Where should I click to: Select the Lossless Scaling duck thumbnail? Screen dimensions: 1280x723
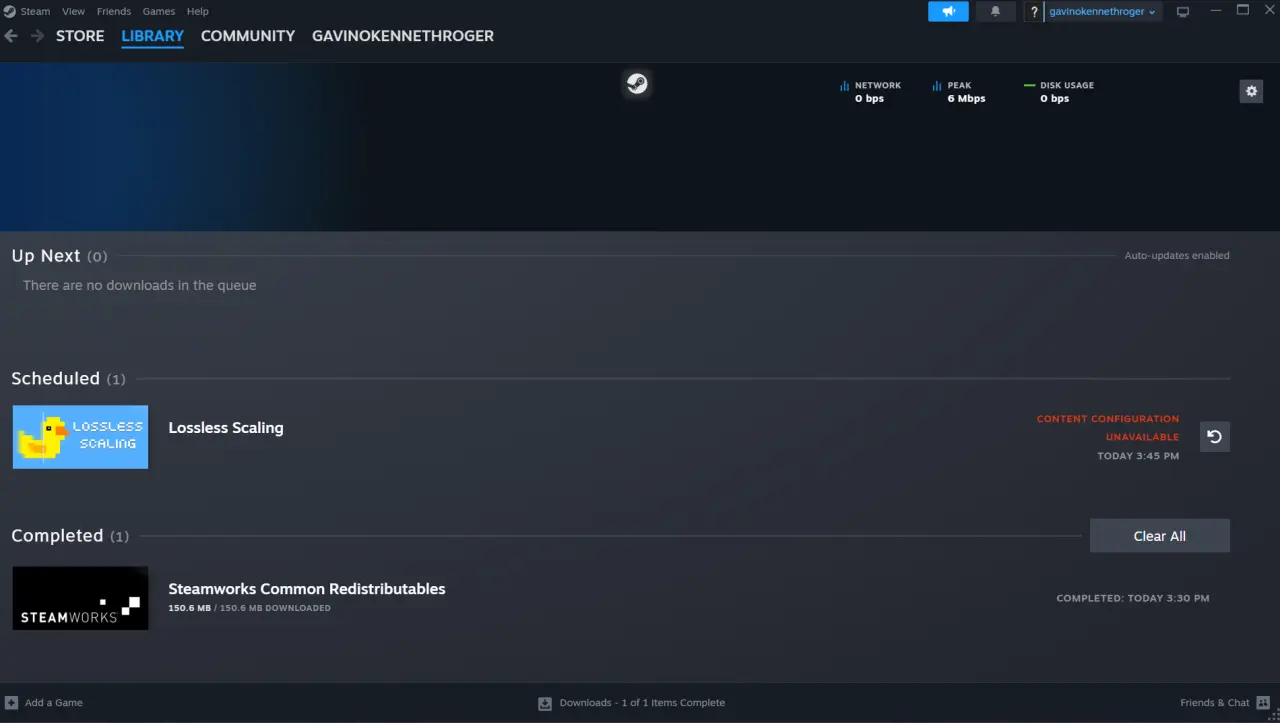pos(80,437)
